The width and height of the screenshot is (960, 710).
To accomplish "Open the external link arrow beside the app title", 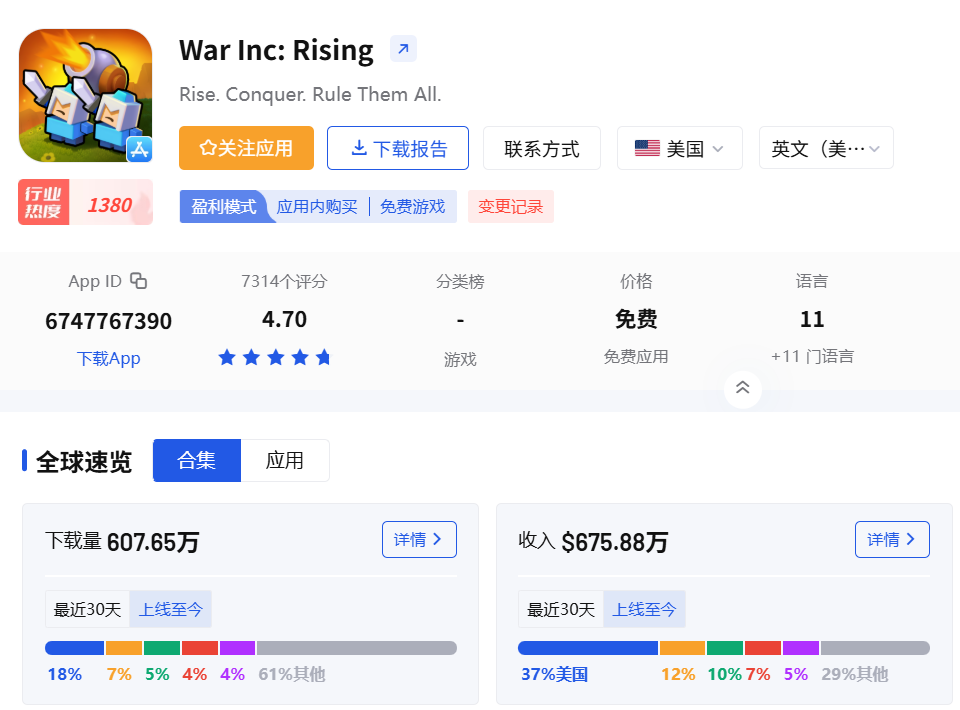I will coord(402,48).
